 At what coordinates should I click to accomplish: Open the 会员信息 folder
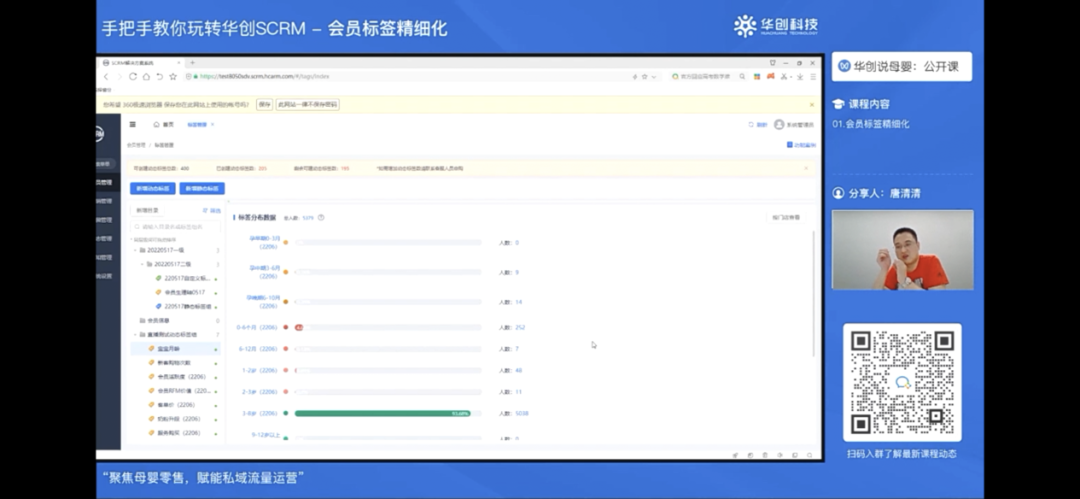(x=155, y=320)
